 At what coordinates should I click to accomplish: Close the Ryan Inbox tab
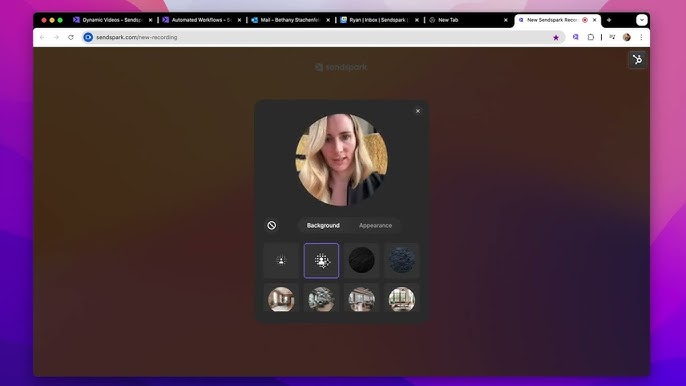[417, 20]
